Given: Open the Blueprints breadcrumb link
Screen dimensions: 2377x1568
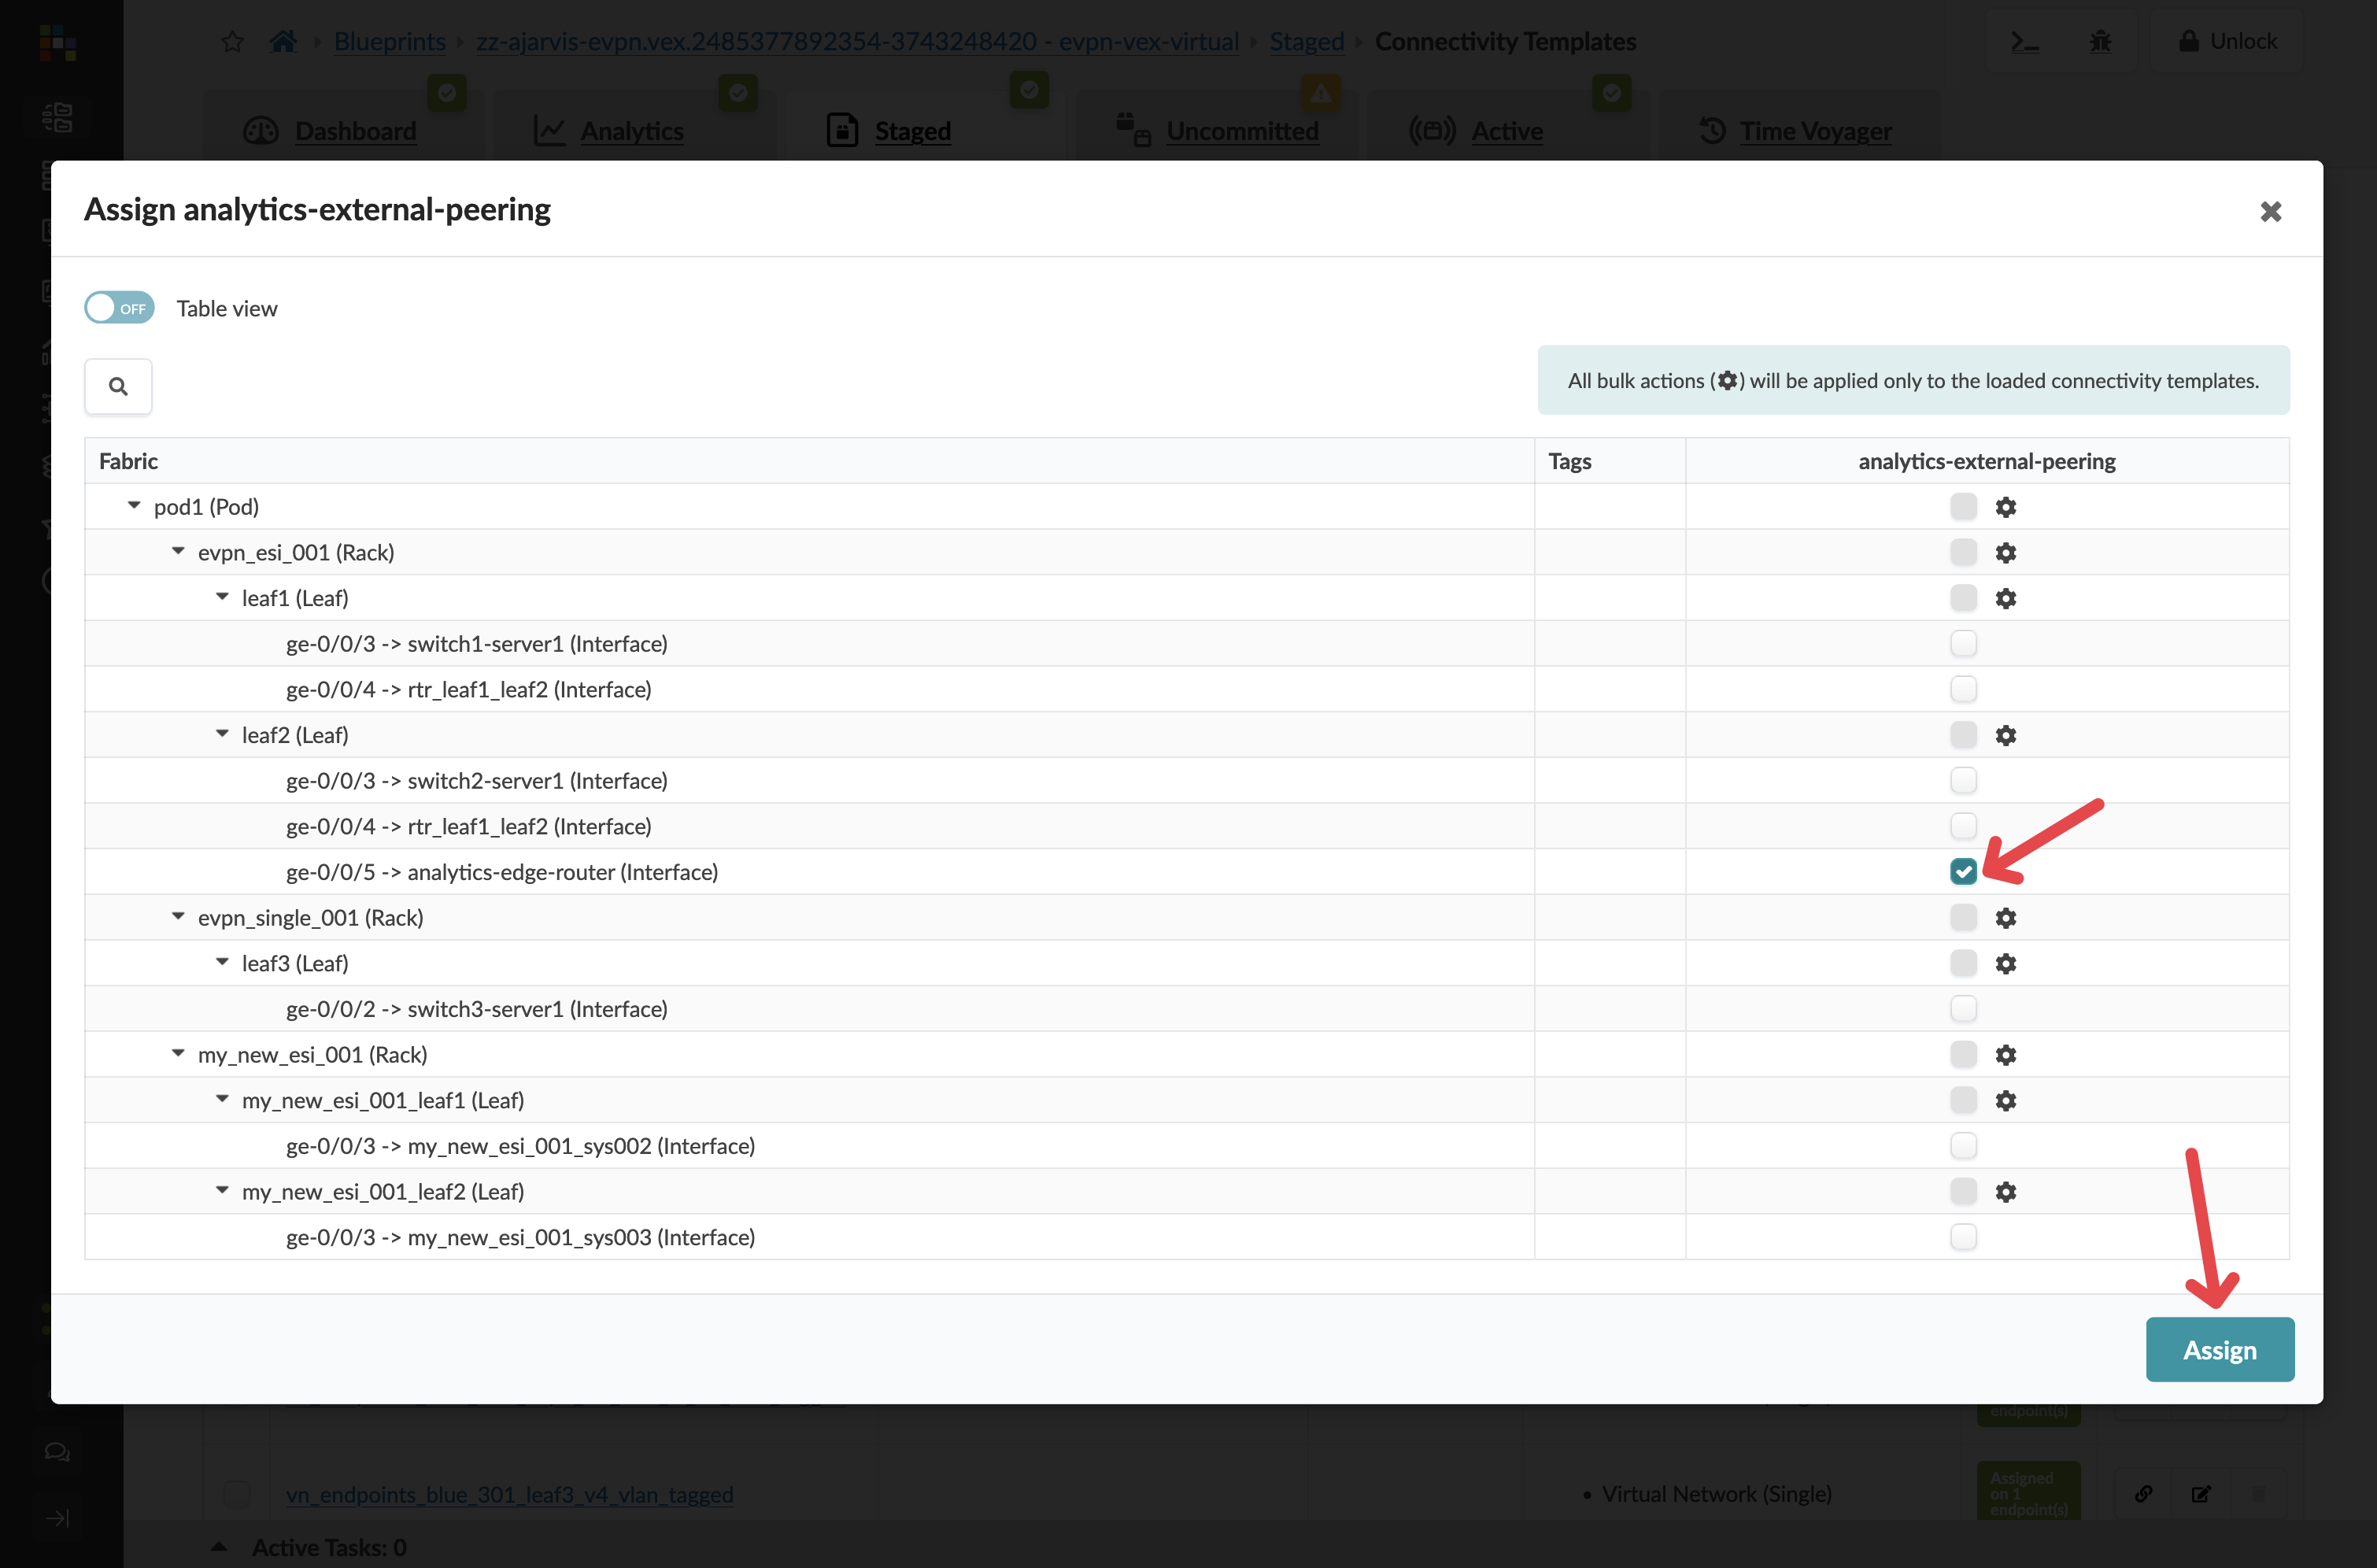Looking at the screenshot, I should tap(390, 41).
